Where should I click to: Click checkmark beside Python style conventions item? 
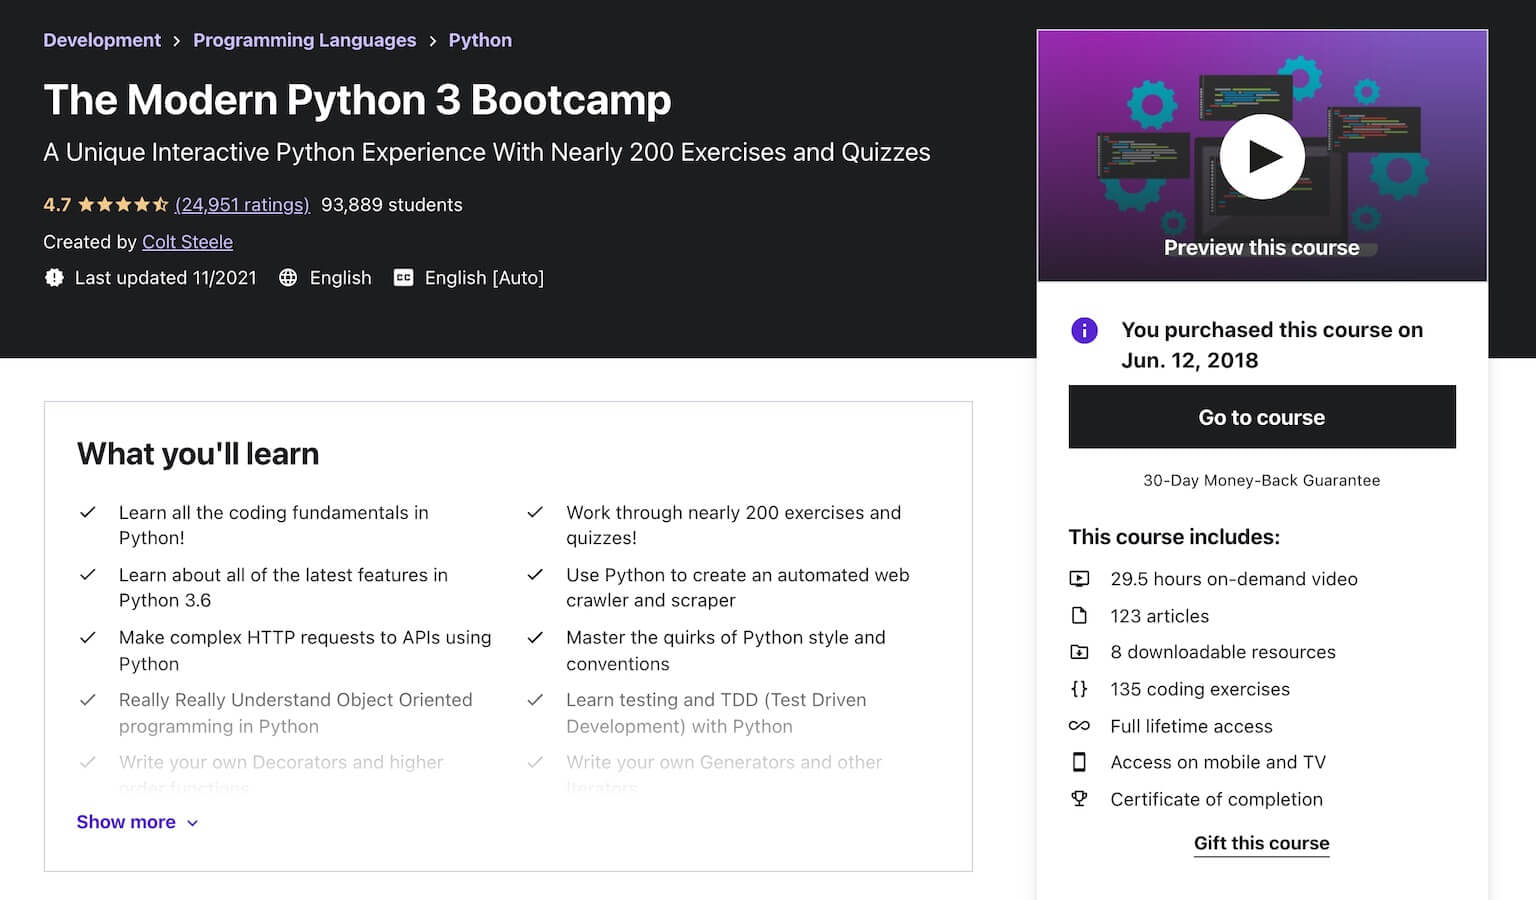pyautogui.click(x=535, y=637)
